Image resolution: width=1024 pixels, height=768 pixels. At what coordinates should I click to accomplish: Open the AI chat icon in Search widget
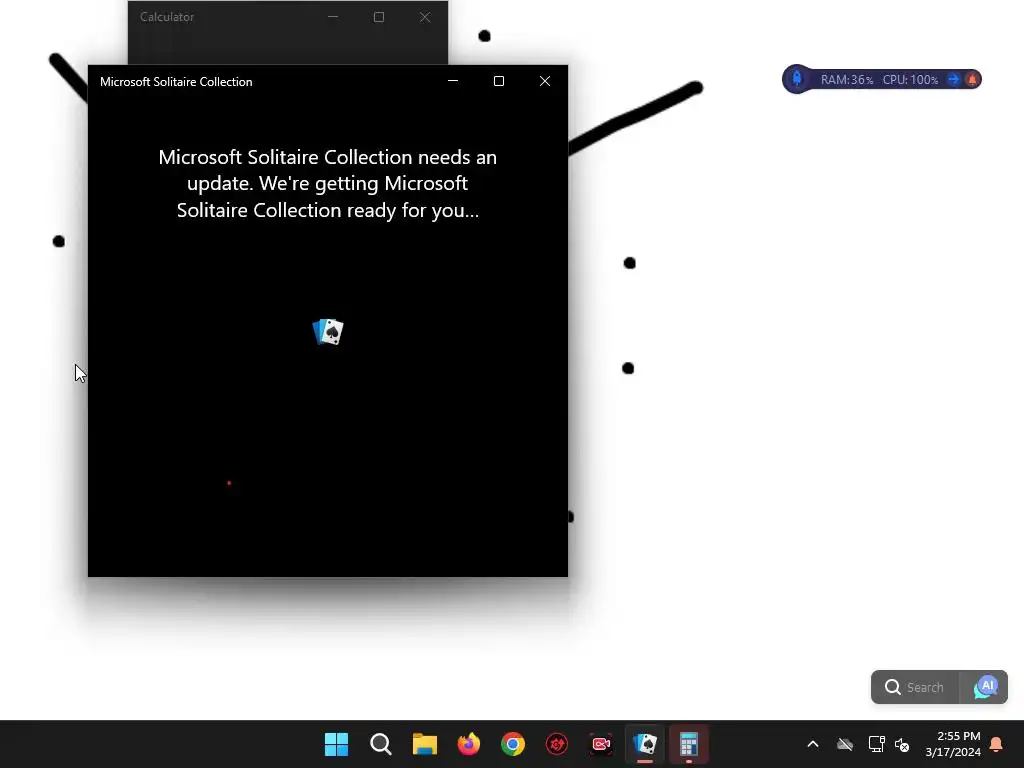click(985, 687)
